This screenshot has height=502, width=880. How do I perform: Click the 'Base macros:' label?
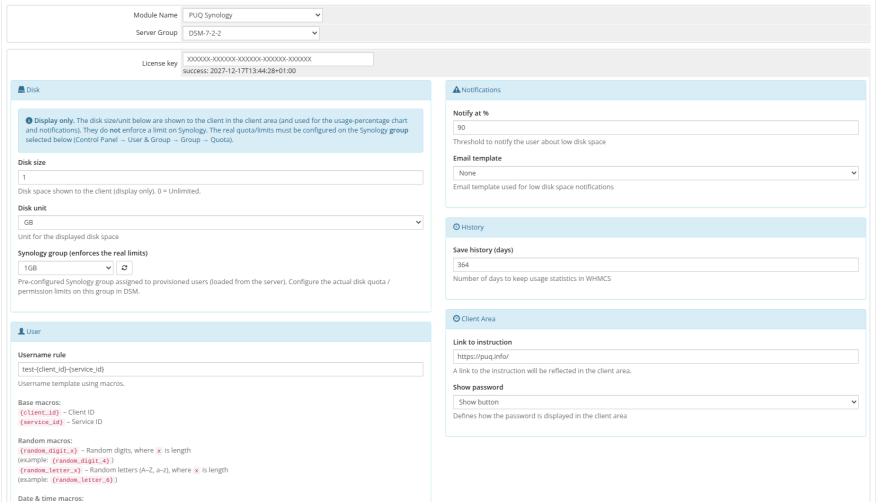pos(39,403)
